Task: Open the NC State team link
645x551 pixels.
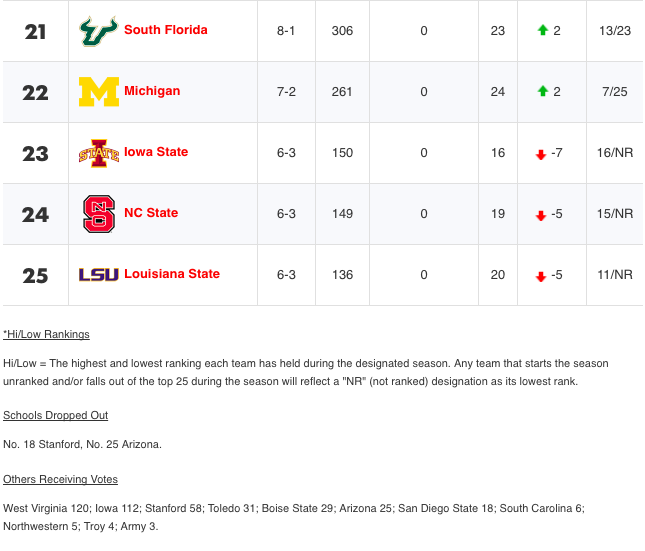Action: click(151, 213)
